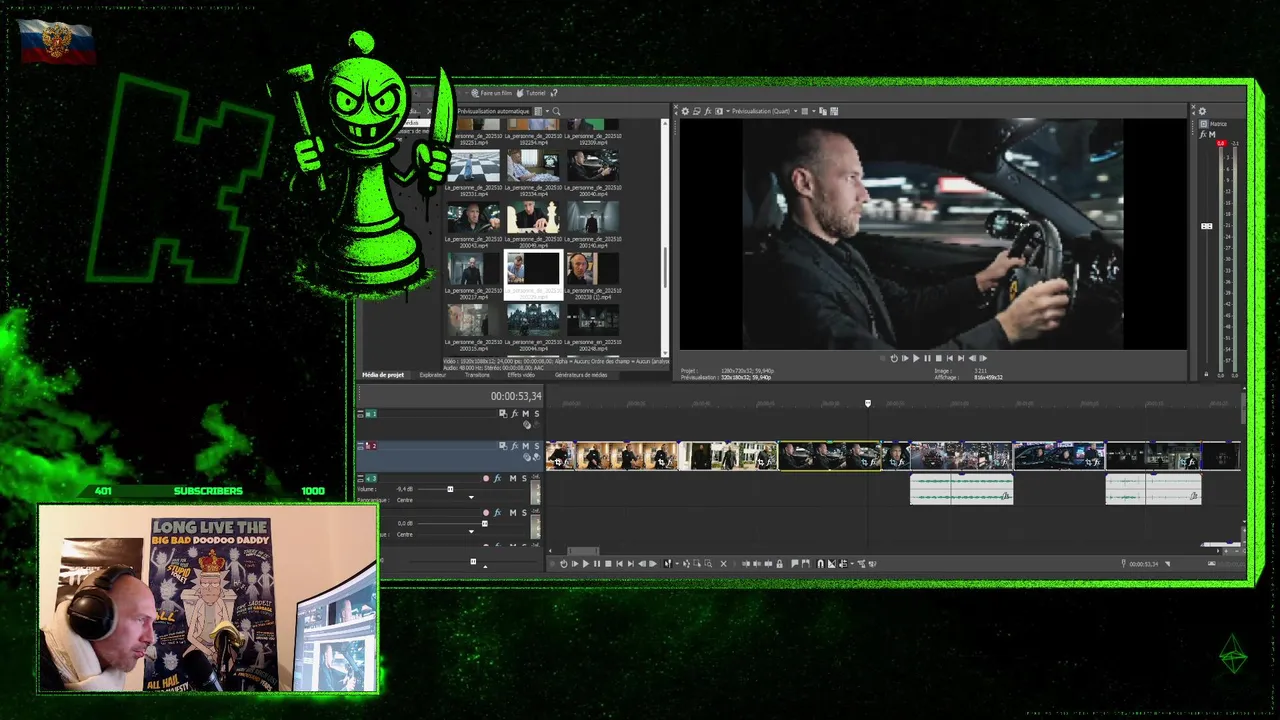Switch to Effets vidéo tab
Viewport: 1280px width, 720px height.
(521, 375)
